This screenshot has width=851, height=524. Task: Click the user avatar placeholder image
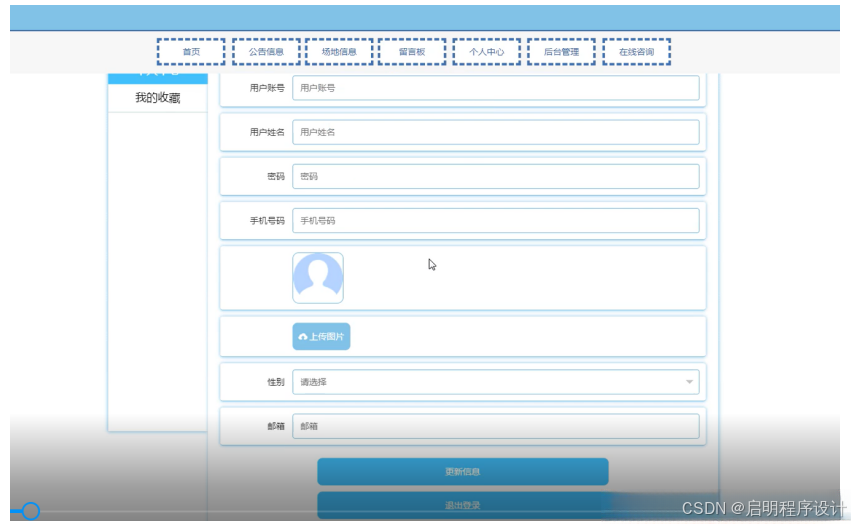tap(318, 278)
